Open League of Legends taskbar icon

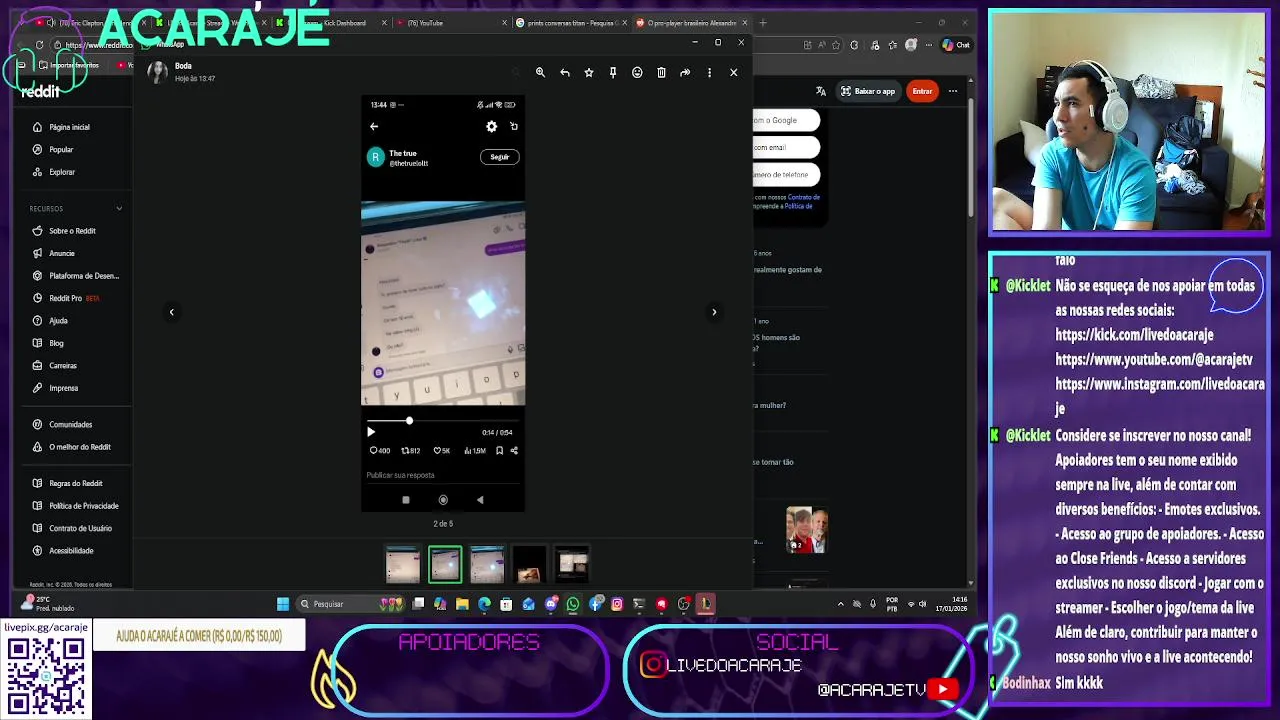pyautogui.click(x=705, y=604)
